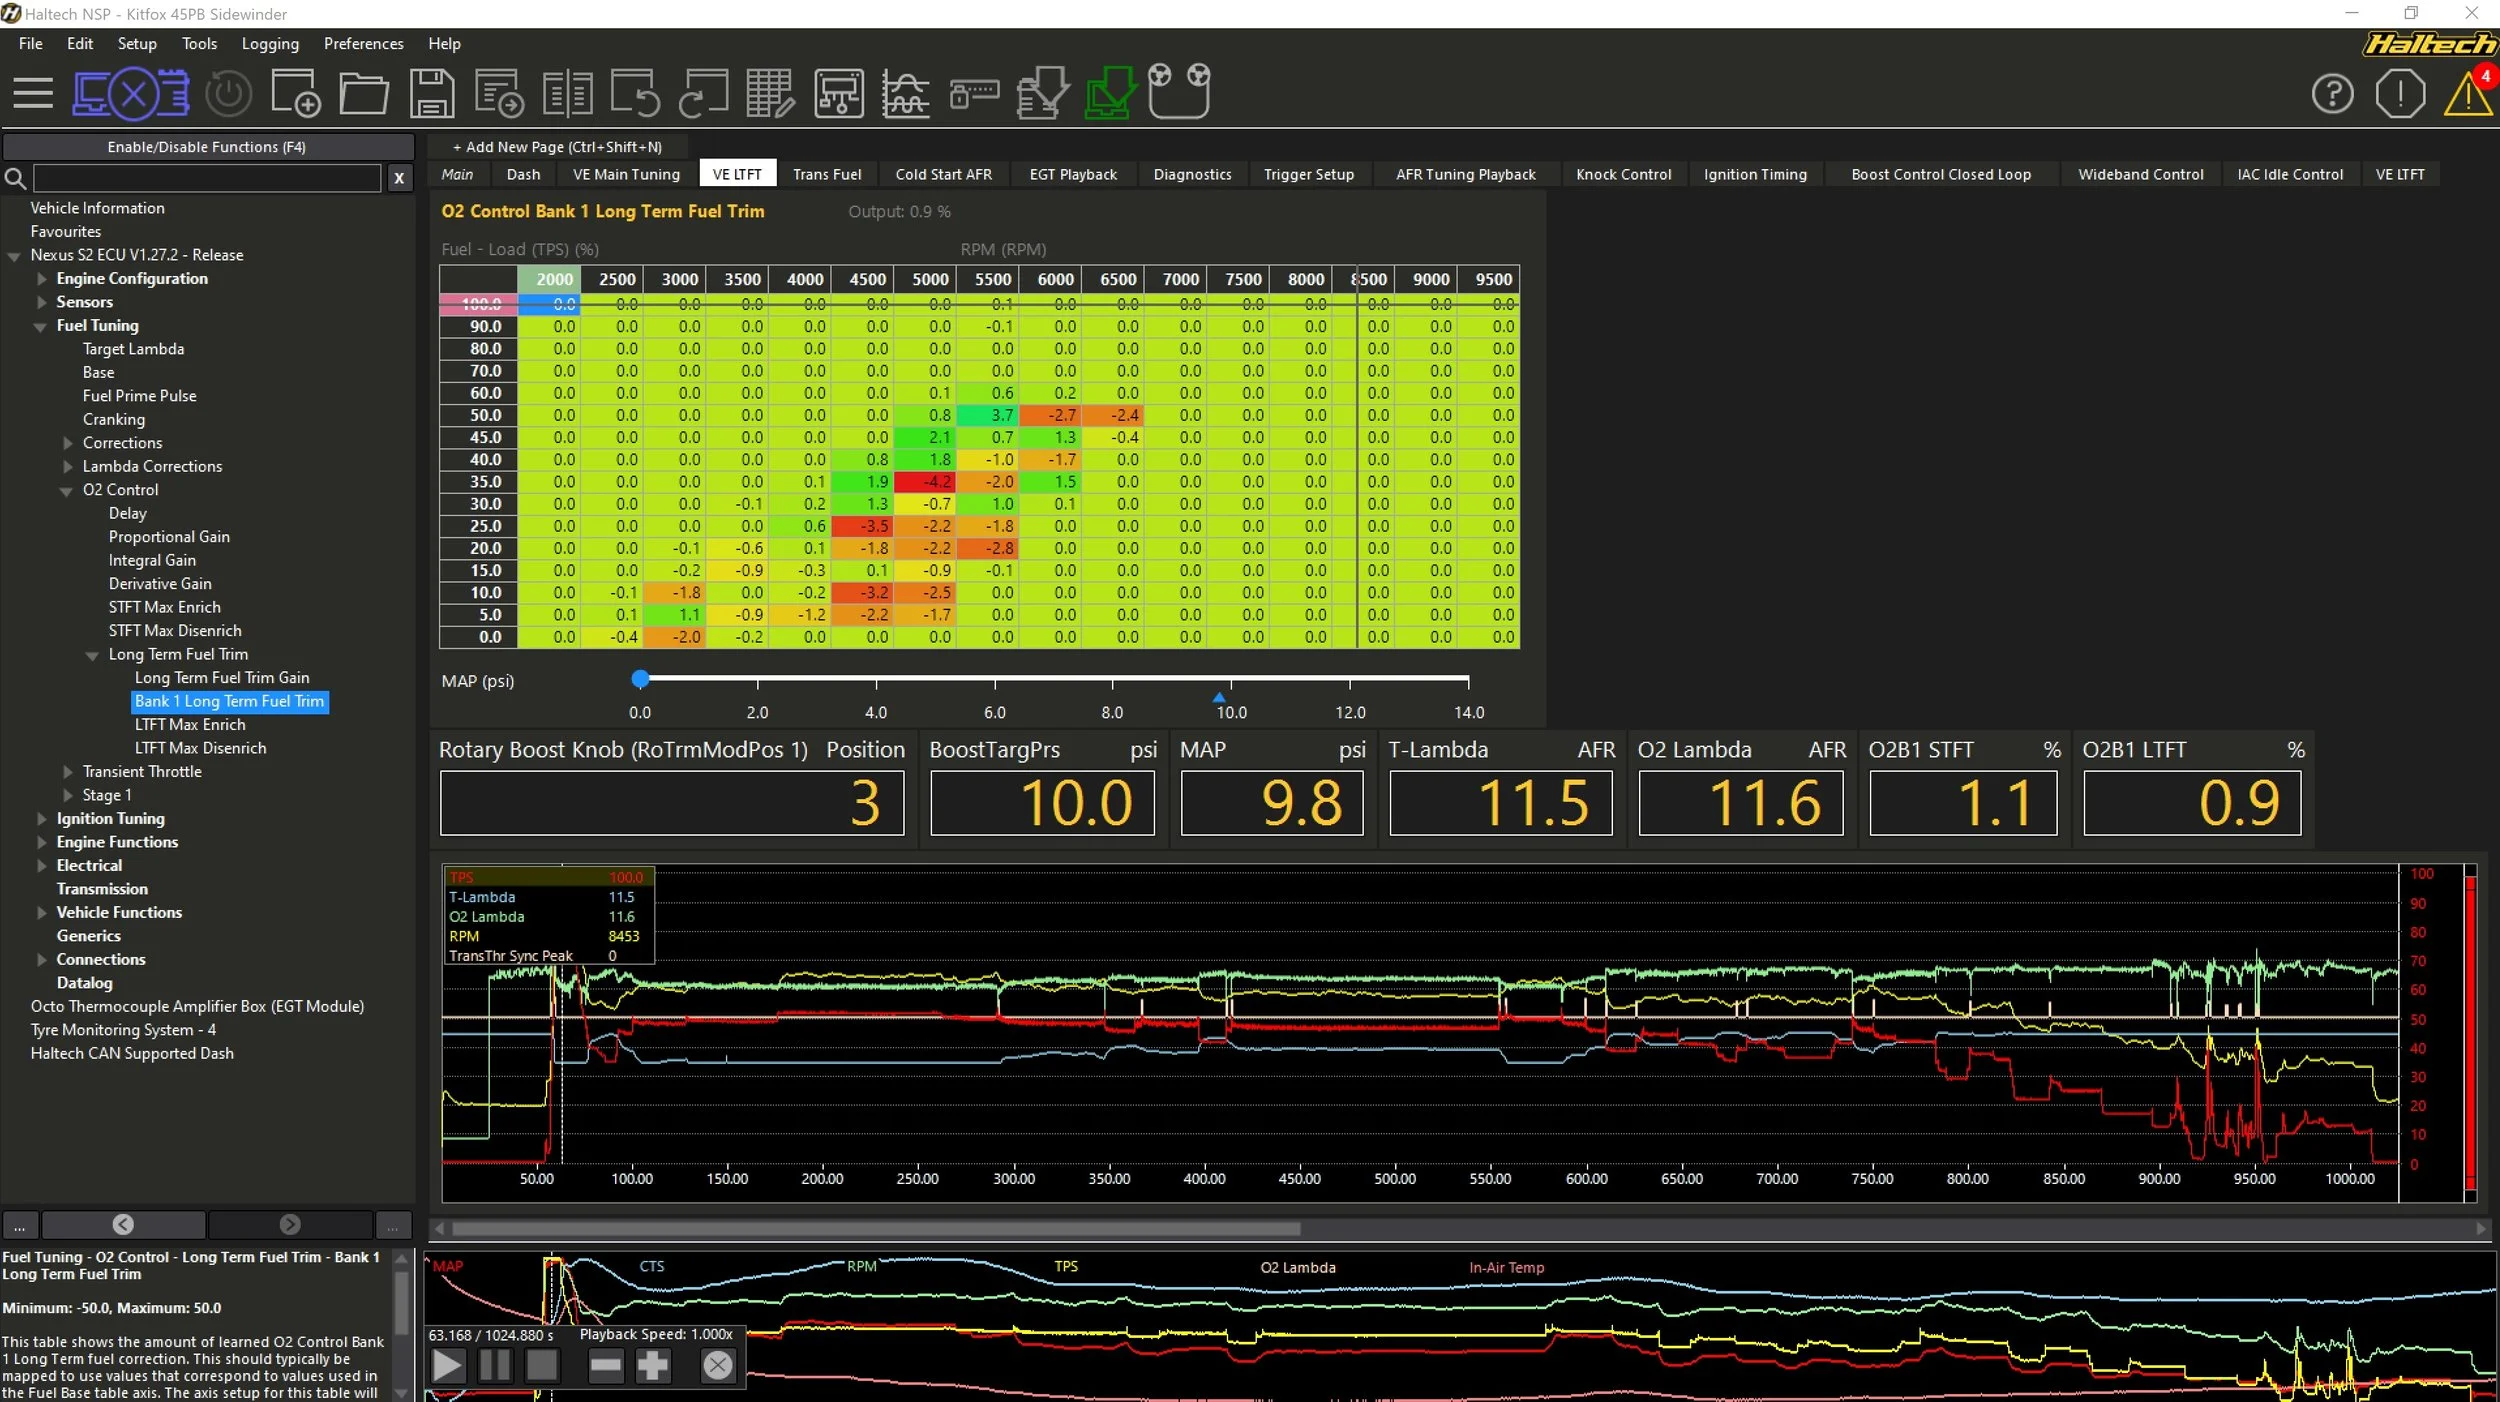2500x1402 pixels.
Task: Open the Logging menu
Action: pos(270,44)
